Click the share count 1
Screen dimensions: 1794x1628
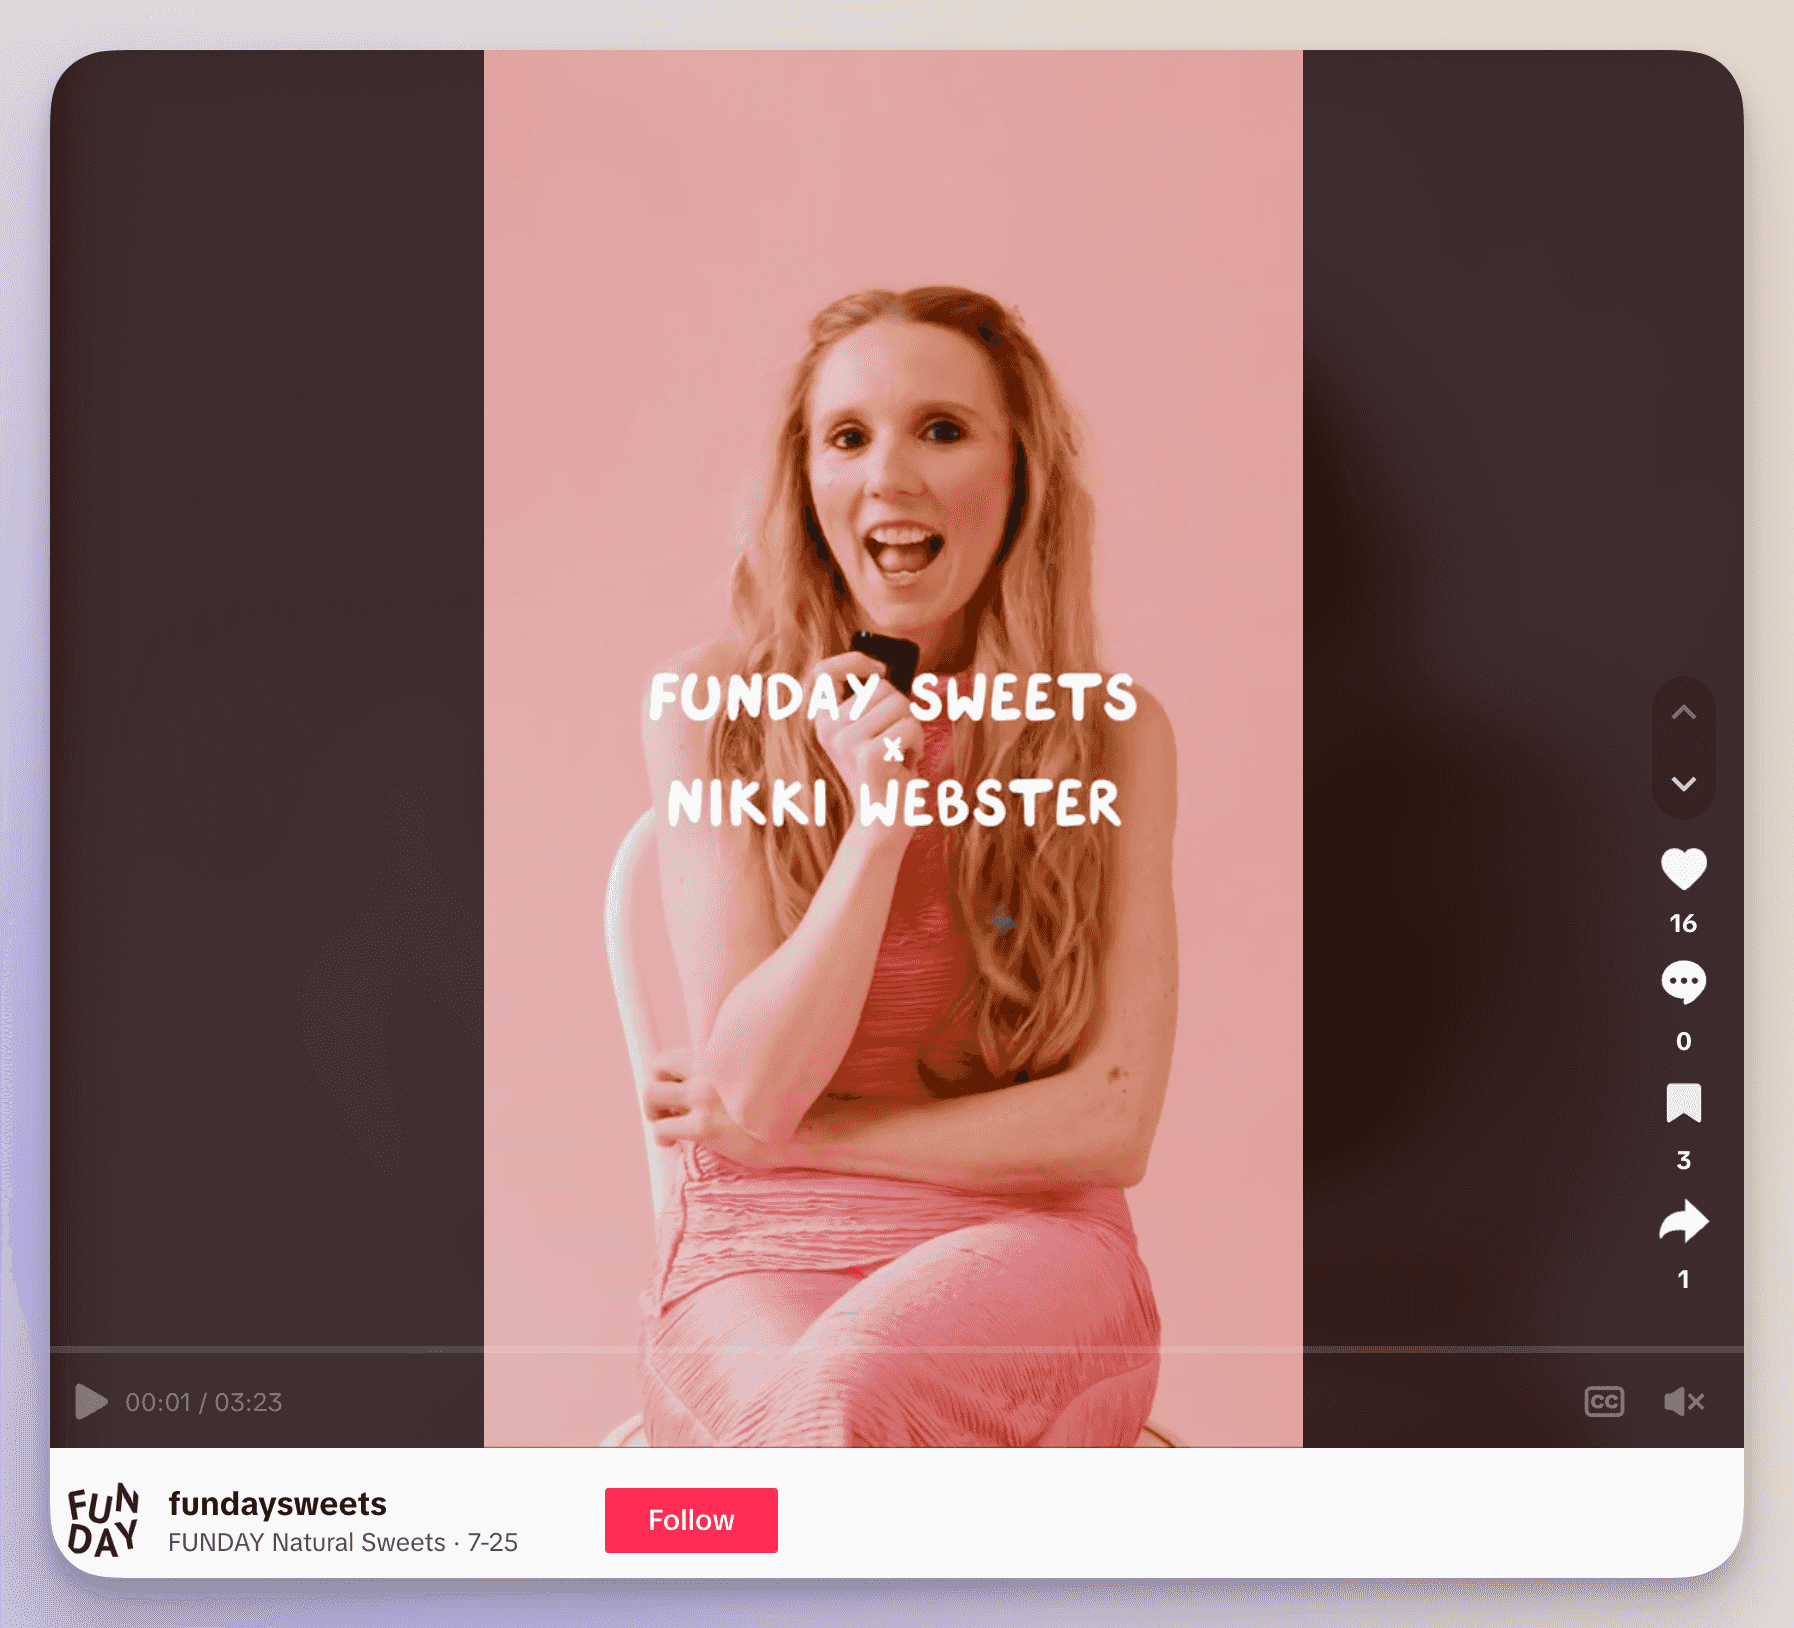[1683, 1279]
